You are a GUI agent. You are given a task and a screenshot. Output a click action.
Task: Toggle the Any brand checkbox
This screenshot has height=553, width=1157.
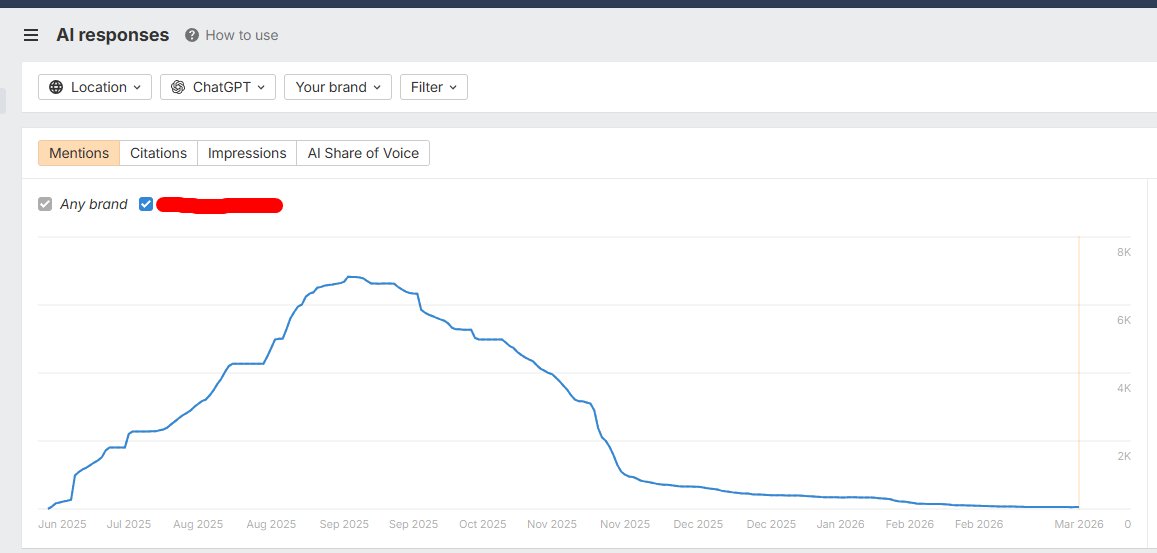pos(45,204)
